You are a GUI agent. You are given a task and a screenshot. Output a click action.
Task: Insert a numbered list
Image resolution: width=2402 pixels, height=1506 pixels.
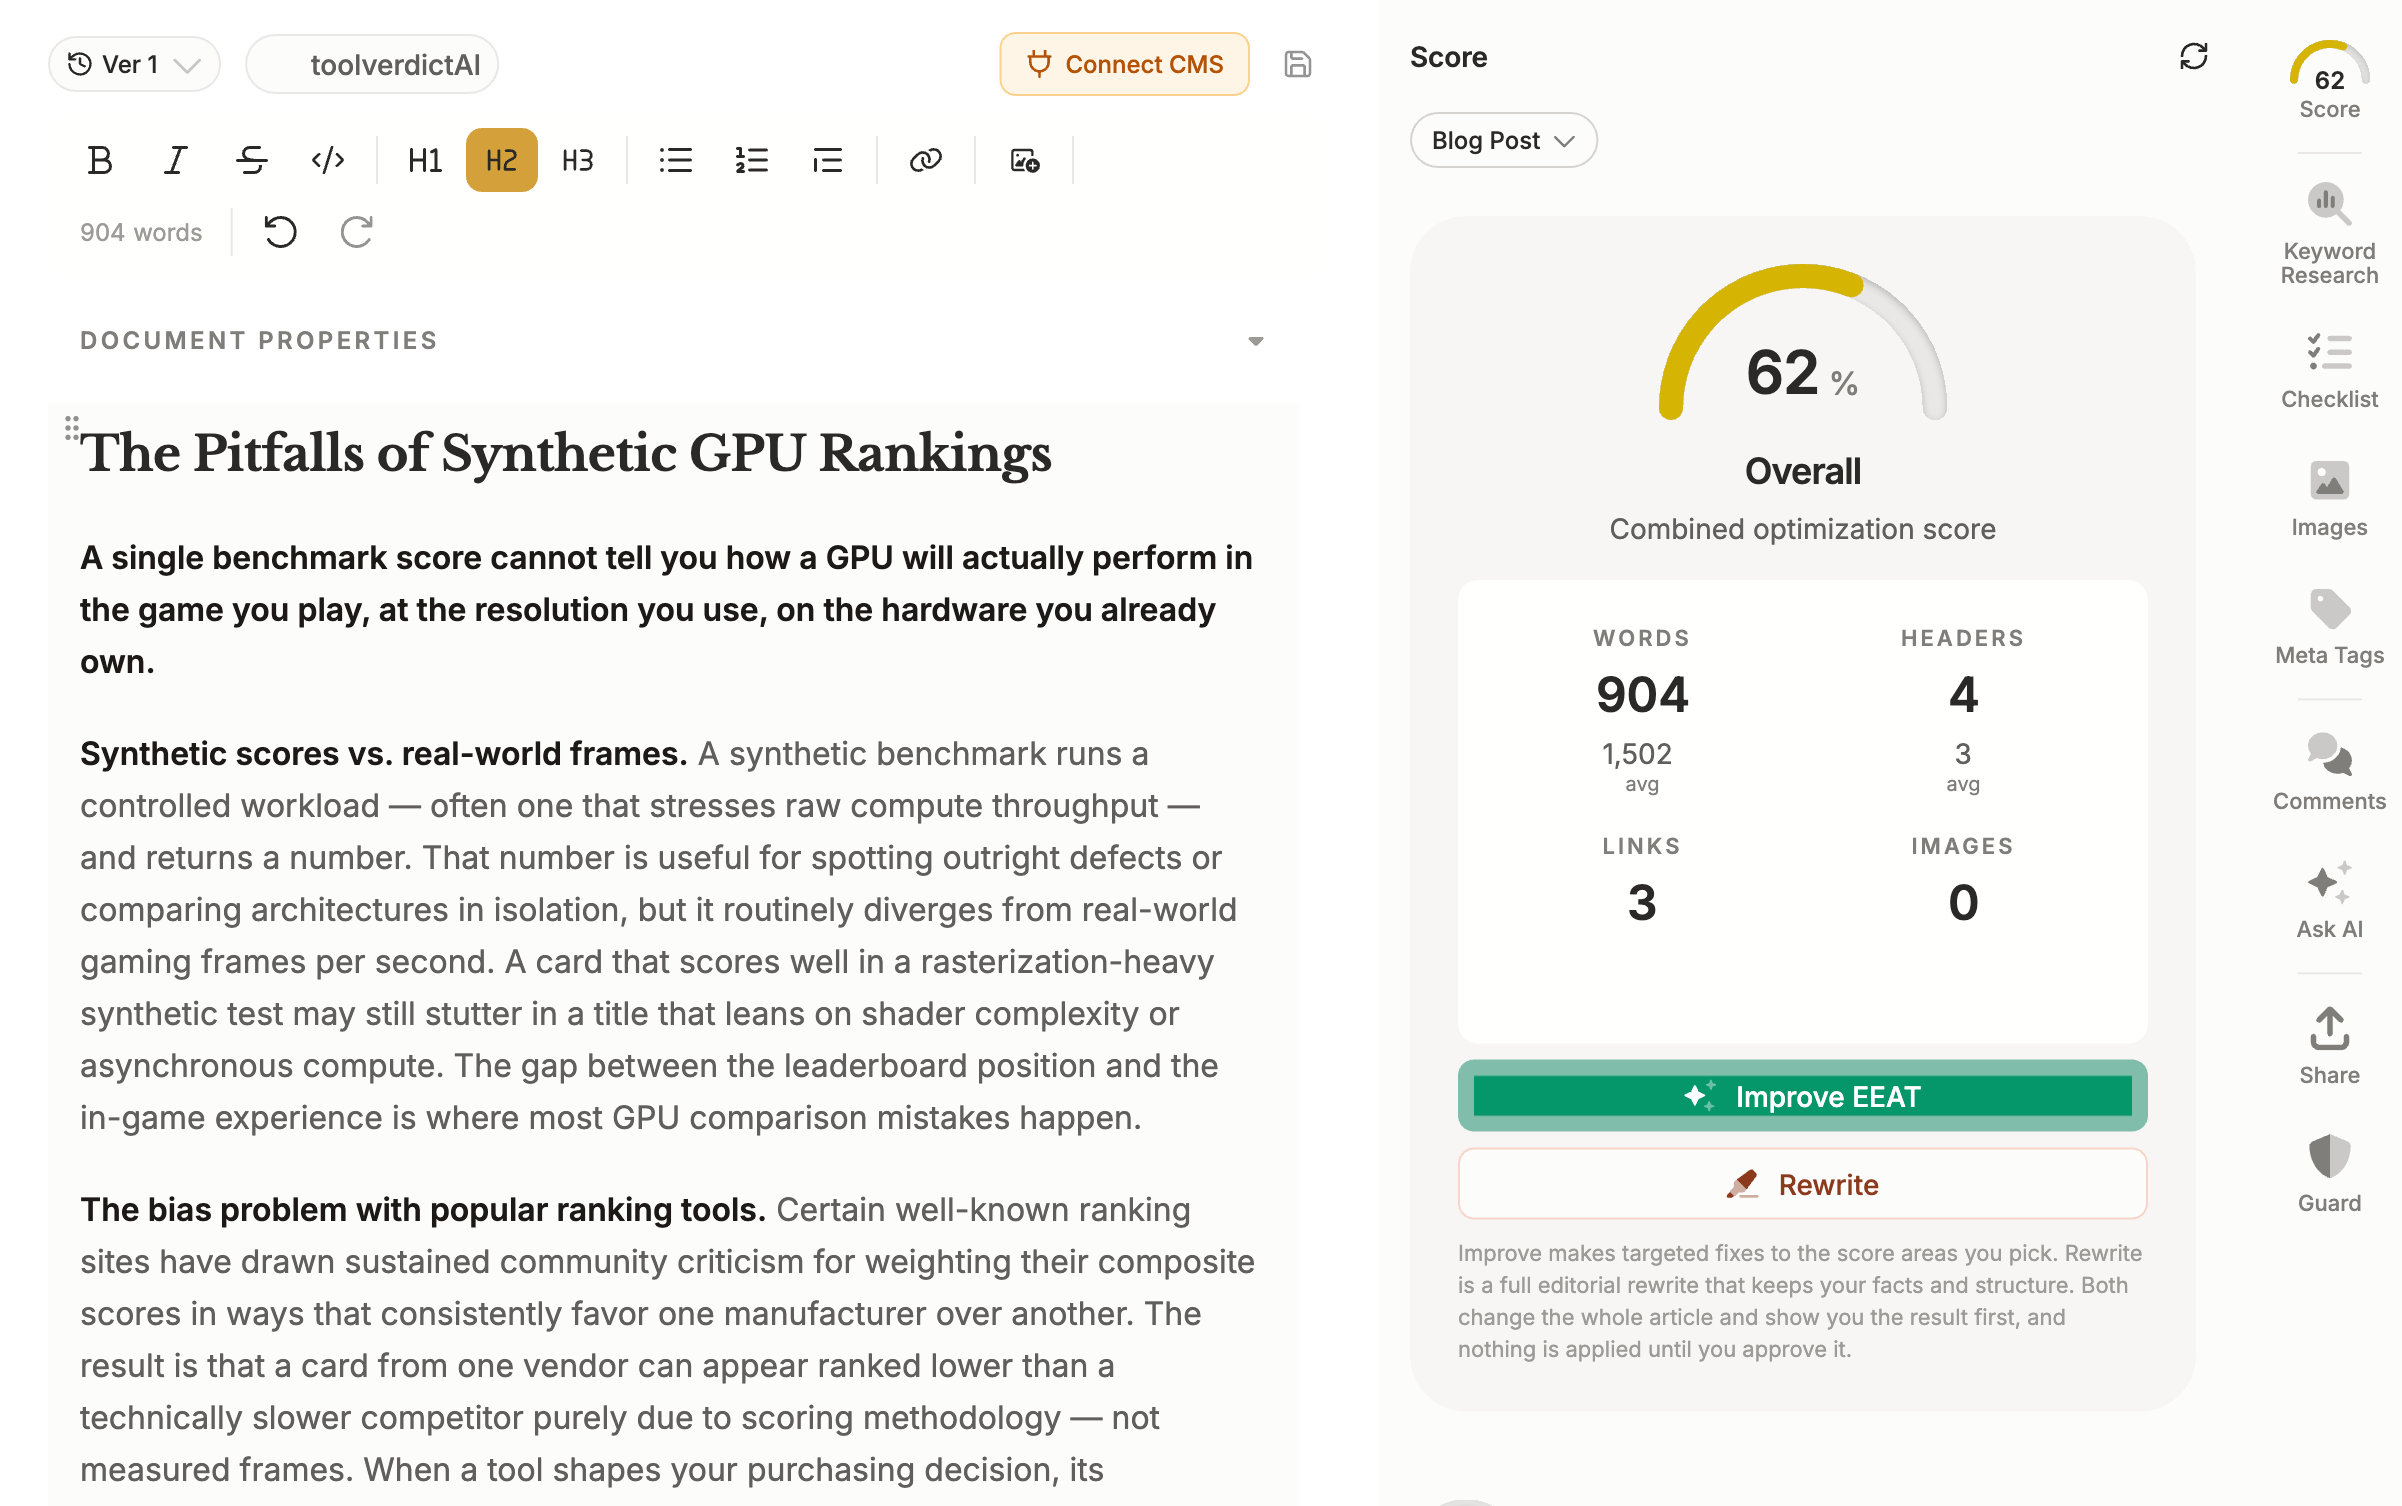pyautogui.click(x=752, y=160)
